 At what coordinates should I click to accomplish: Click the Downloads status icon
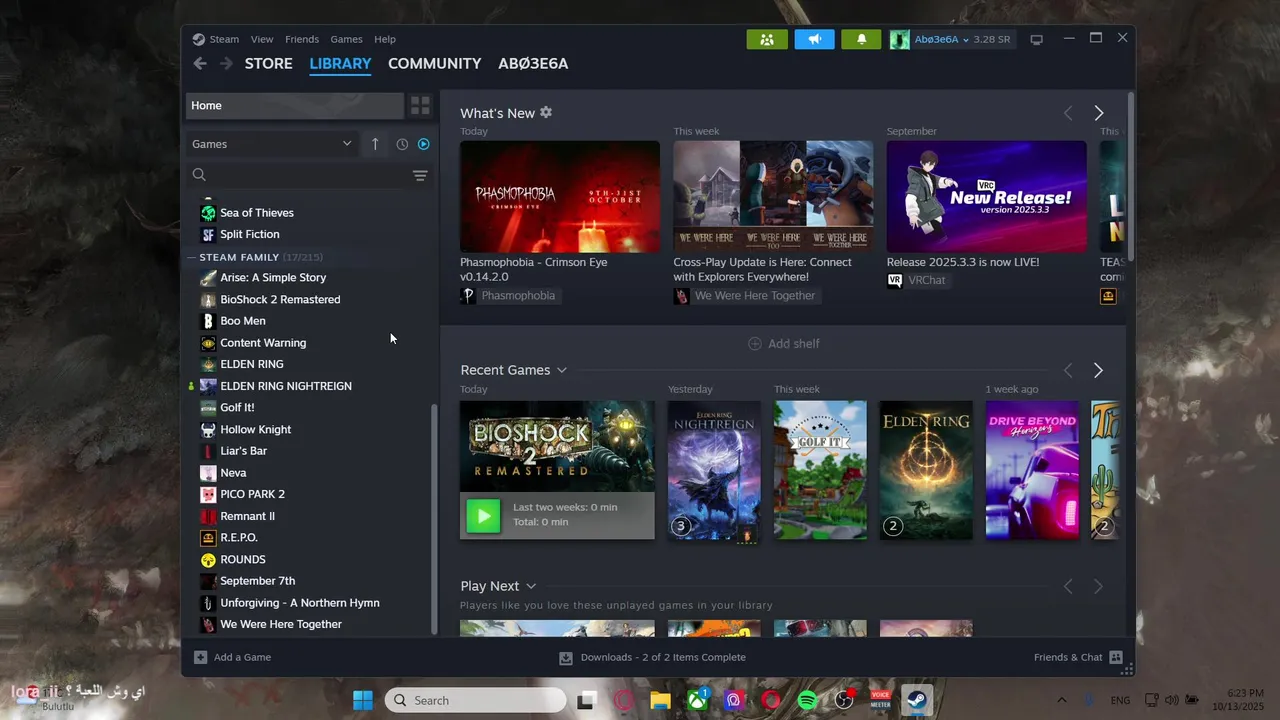[x=566, y=658]
